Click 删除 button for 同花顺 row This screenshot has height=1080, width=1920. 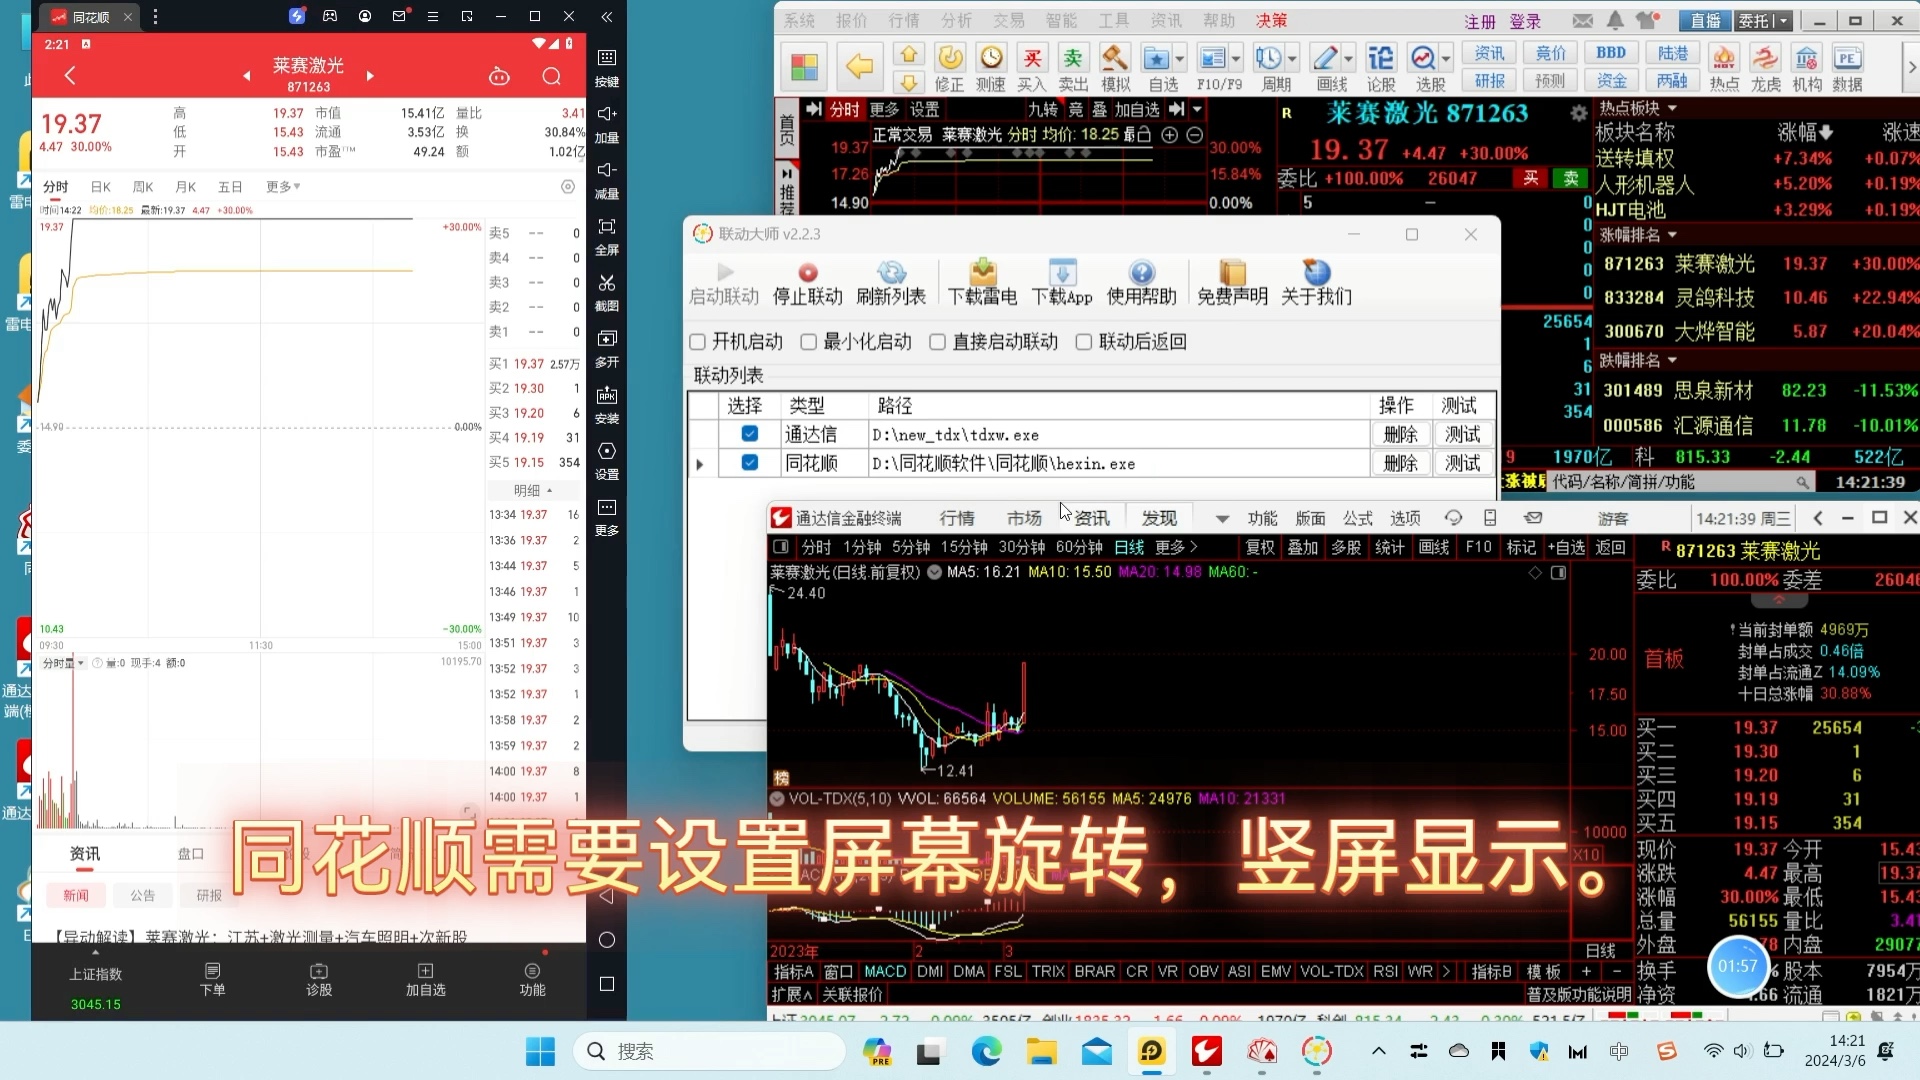click(x=1400, y=463)
